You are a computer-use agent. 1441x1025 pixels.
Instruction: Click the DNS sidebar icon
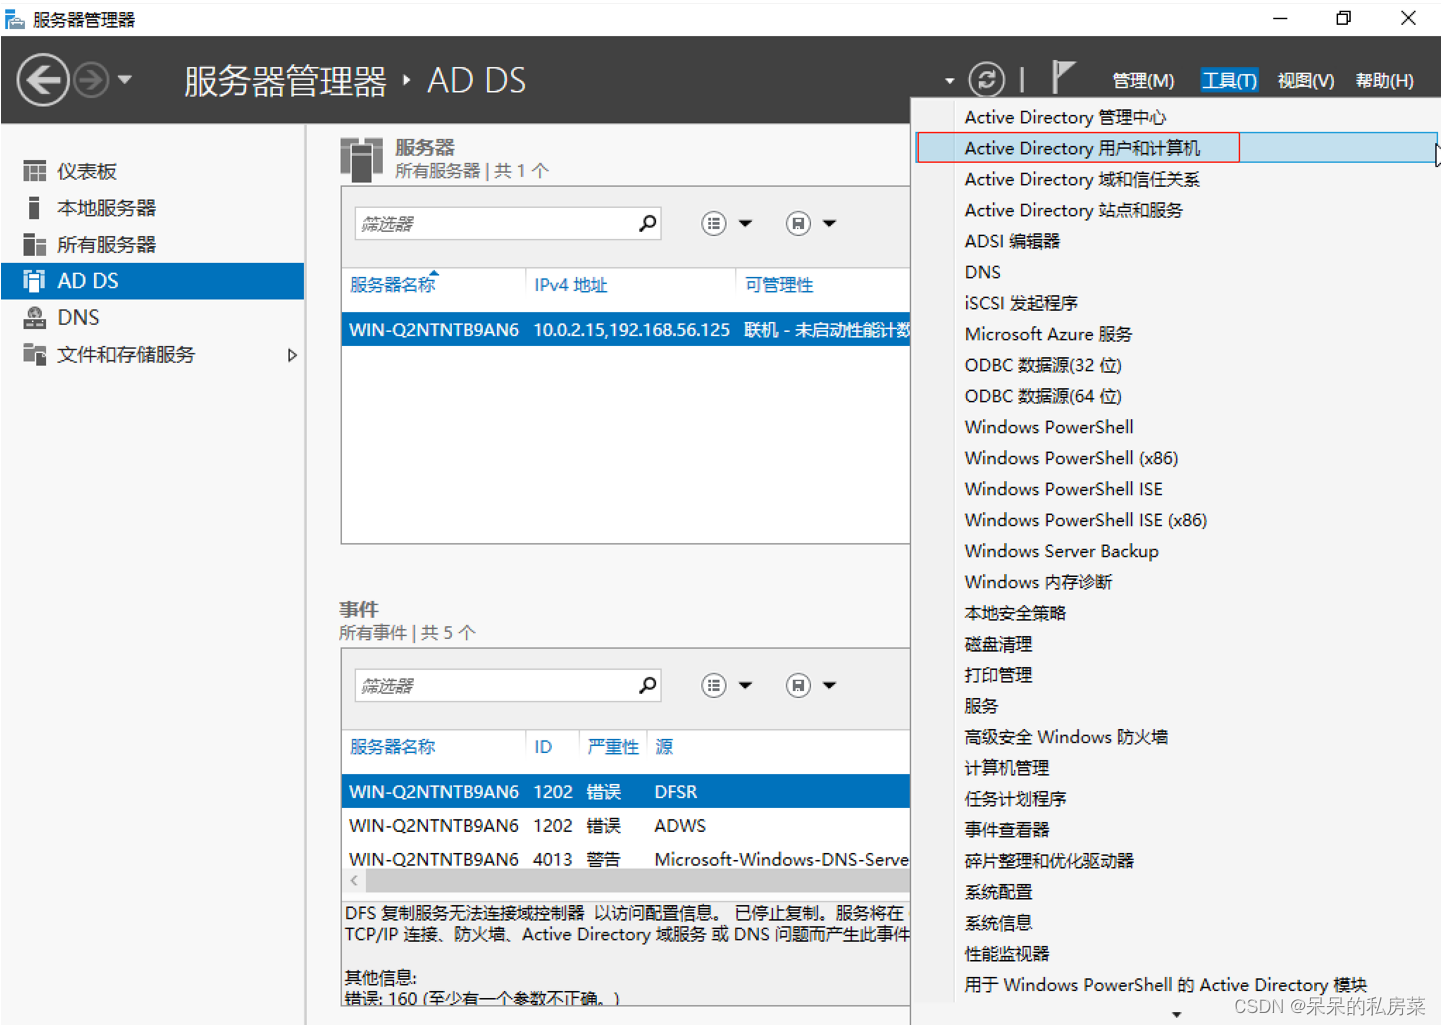point(35,318)
